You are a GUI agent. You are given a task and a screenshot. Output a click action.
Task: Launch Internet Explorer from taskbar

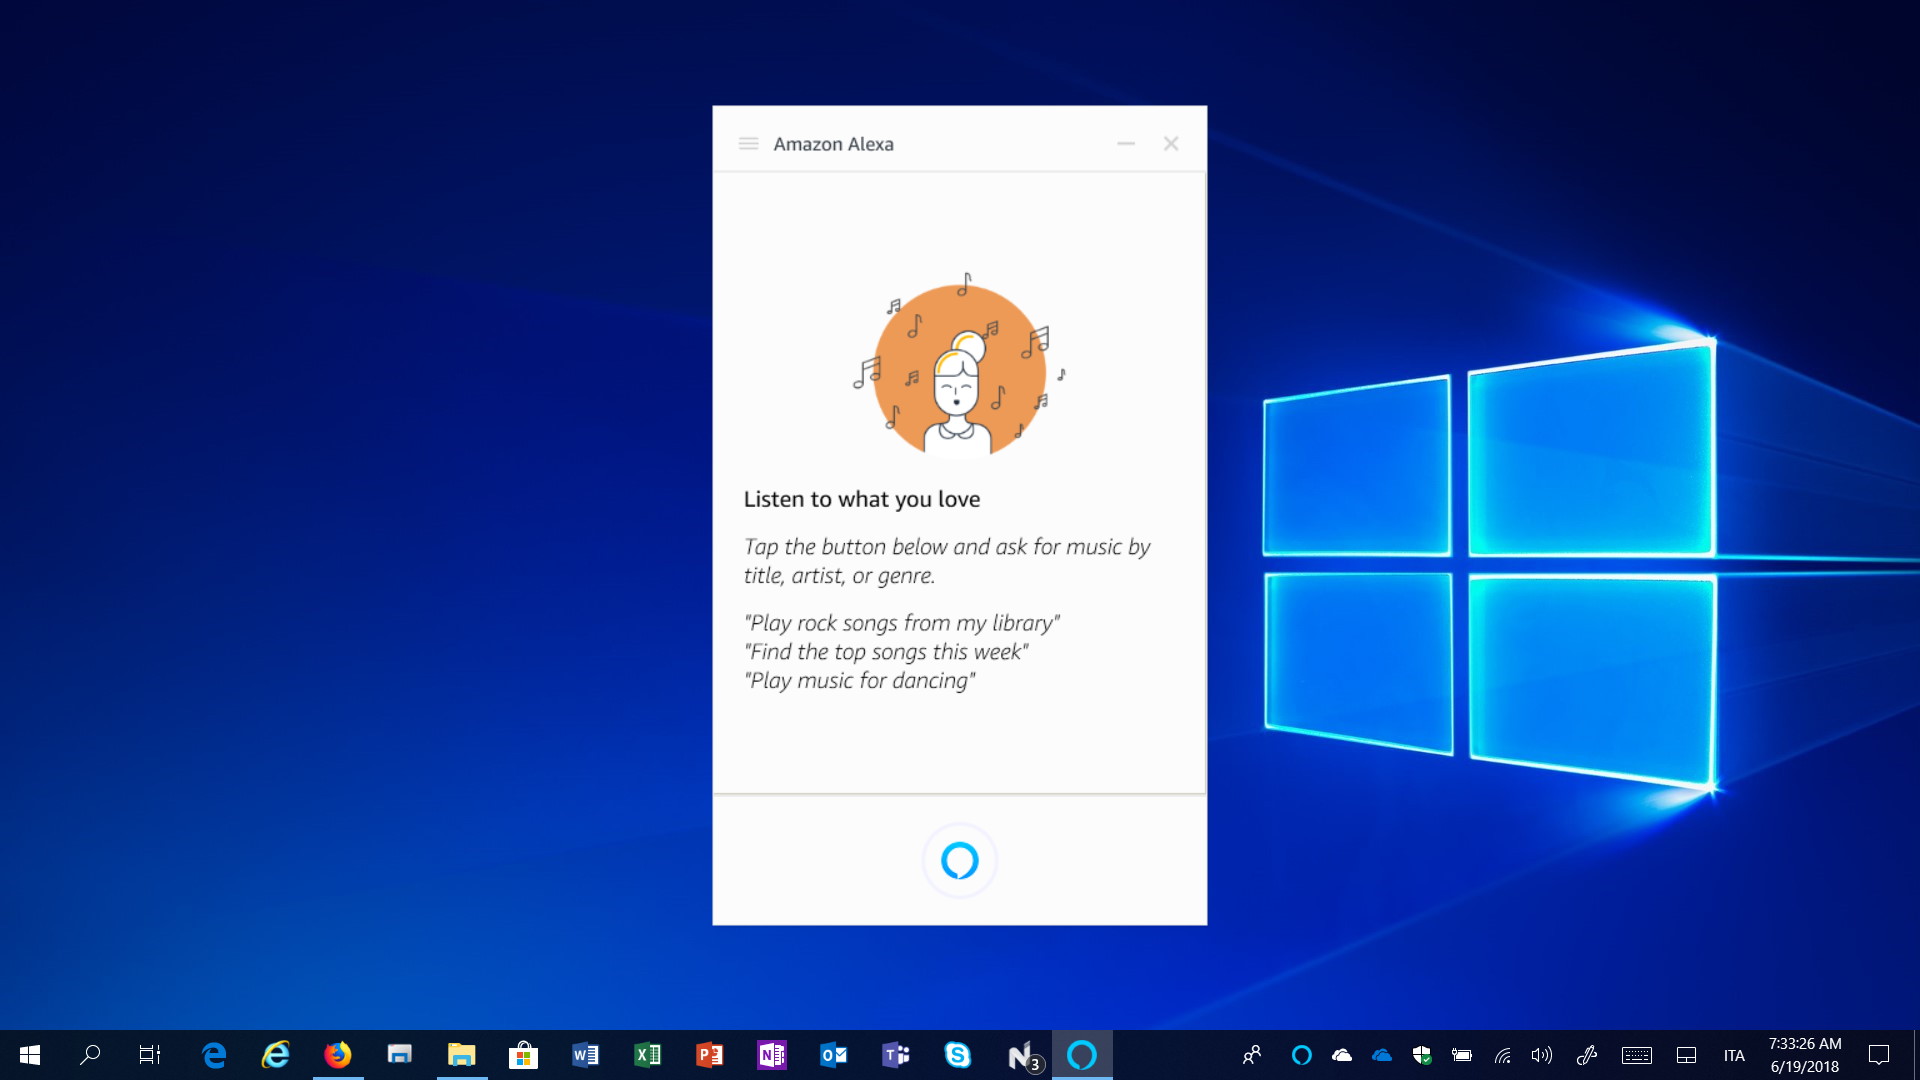click(x=276, y=1055)
